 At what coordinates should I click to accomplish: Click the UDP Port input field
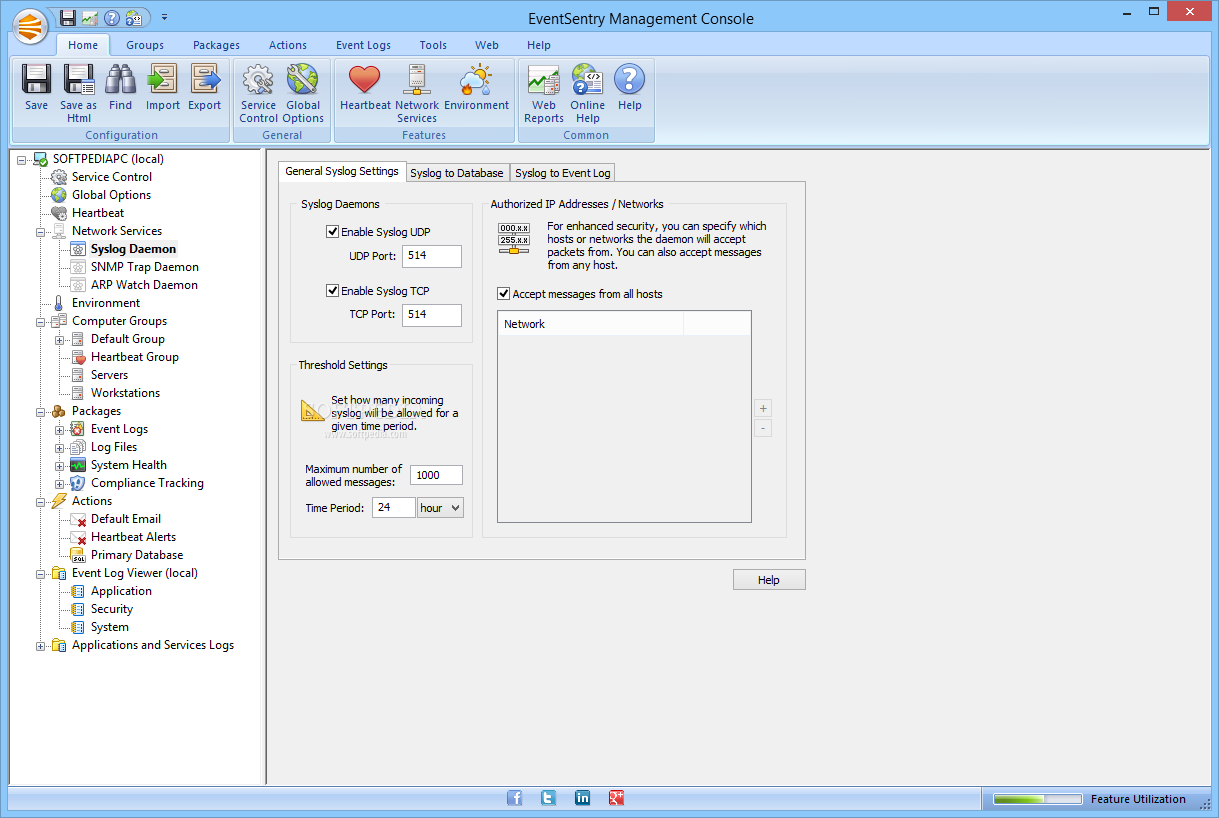pos(432,256)
